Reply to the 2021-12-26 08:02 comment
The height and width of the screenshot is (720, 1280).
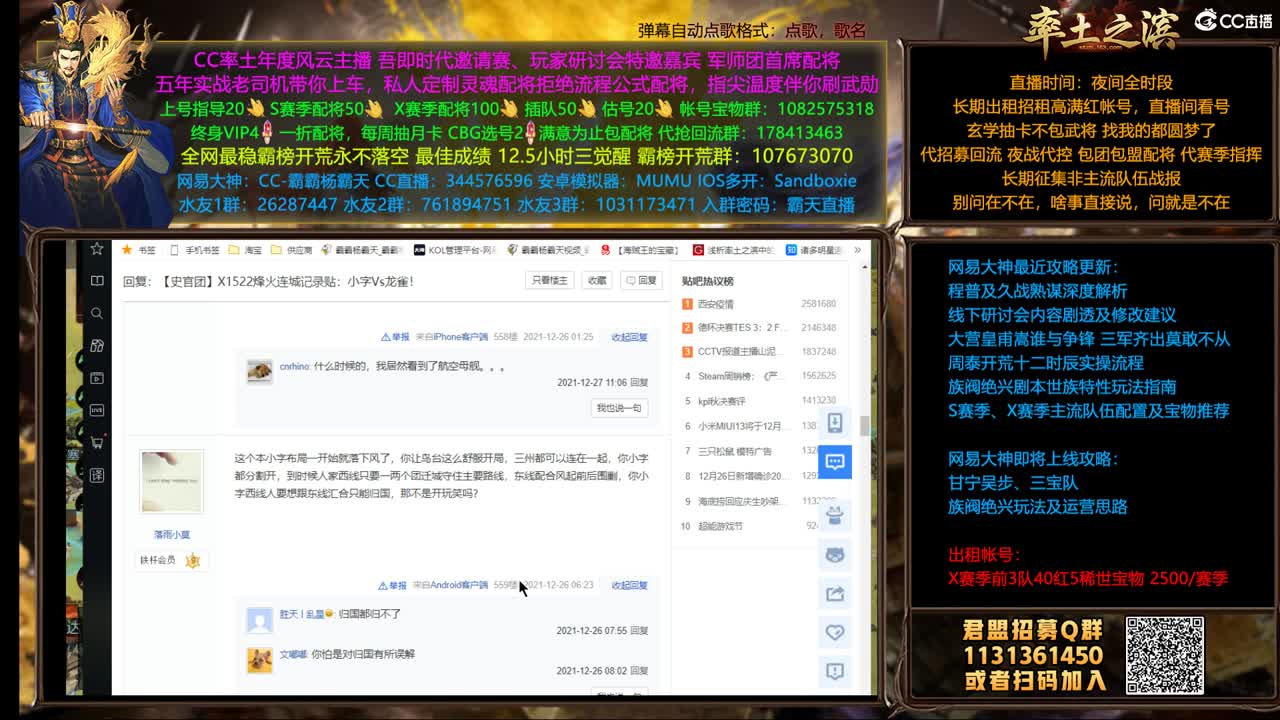point(639,670)
